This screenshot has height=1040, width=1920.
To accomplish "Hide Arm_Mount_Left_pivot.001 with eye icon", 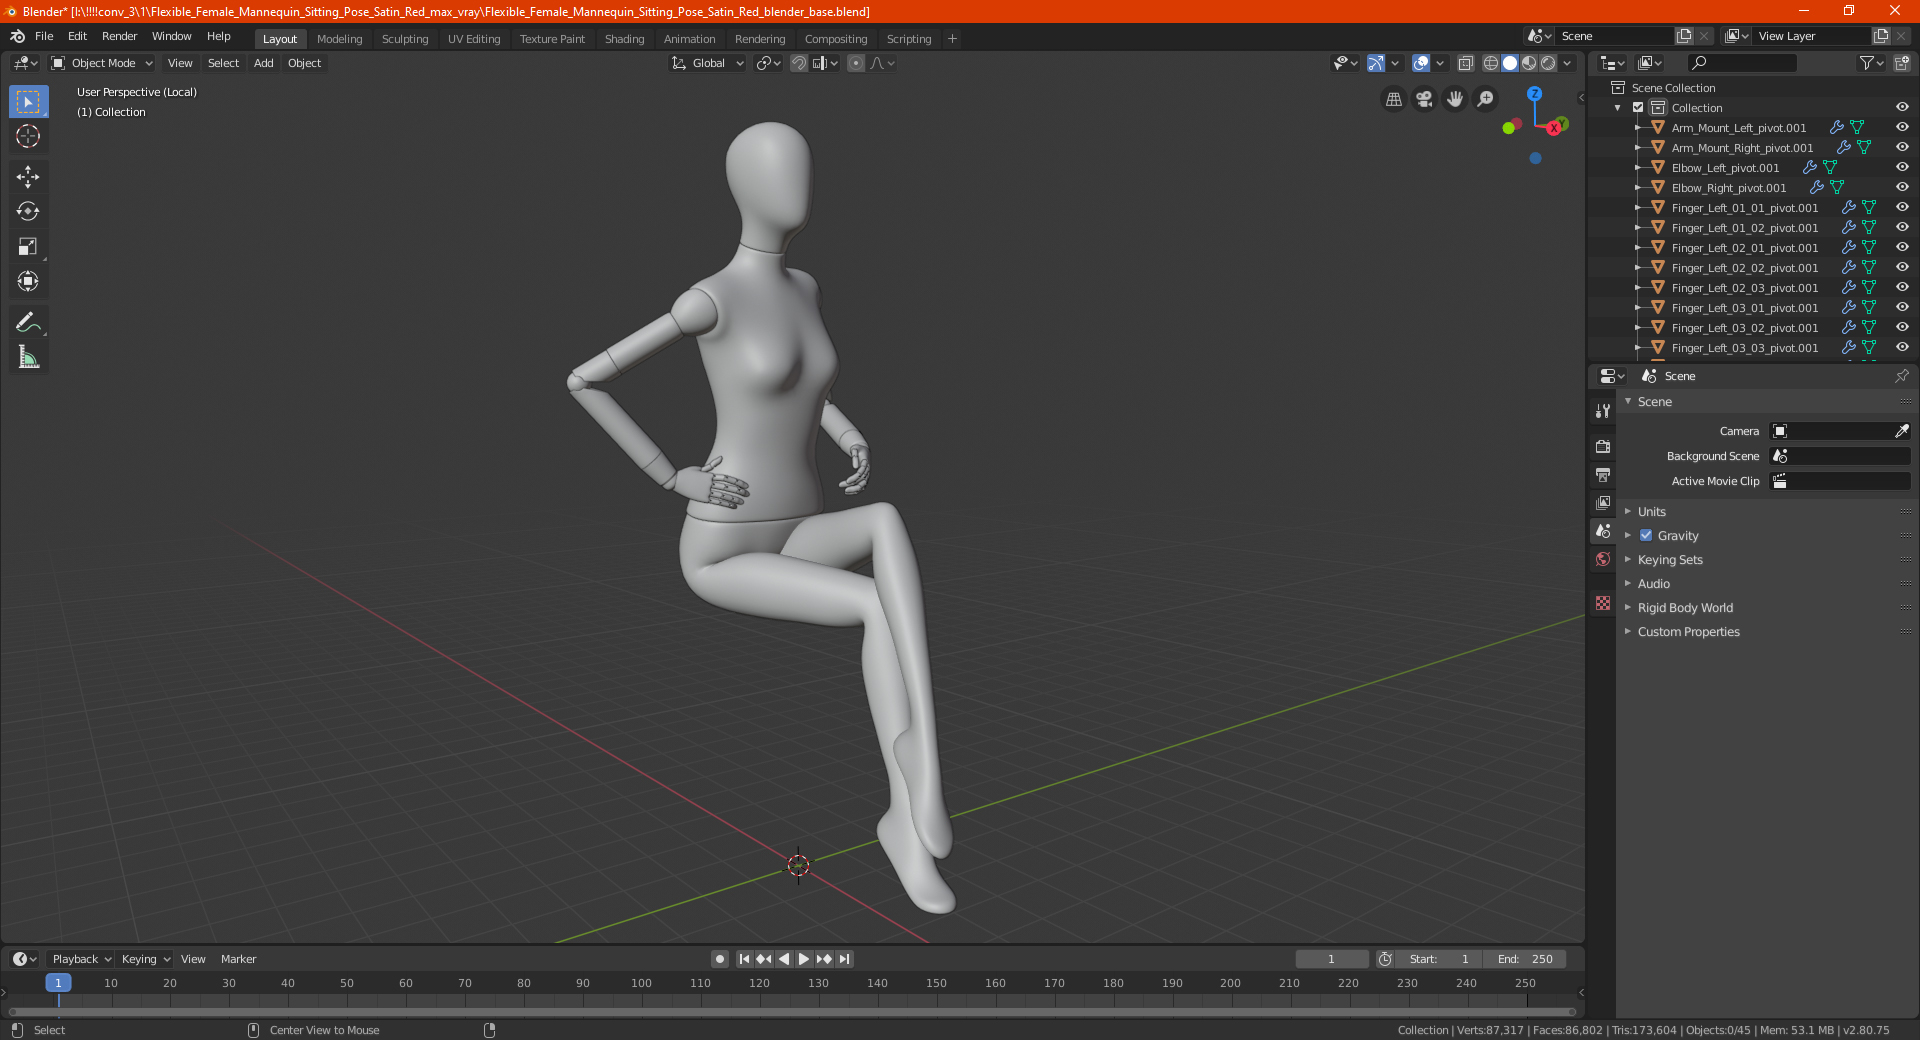I will pos(1902,128).
